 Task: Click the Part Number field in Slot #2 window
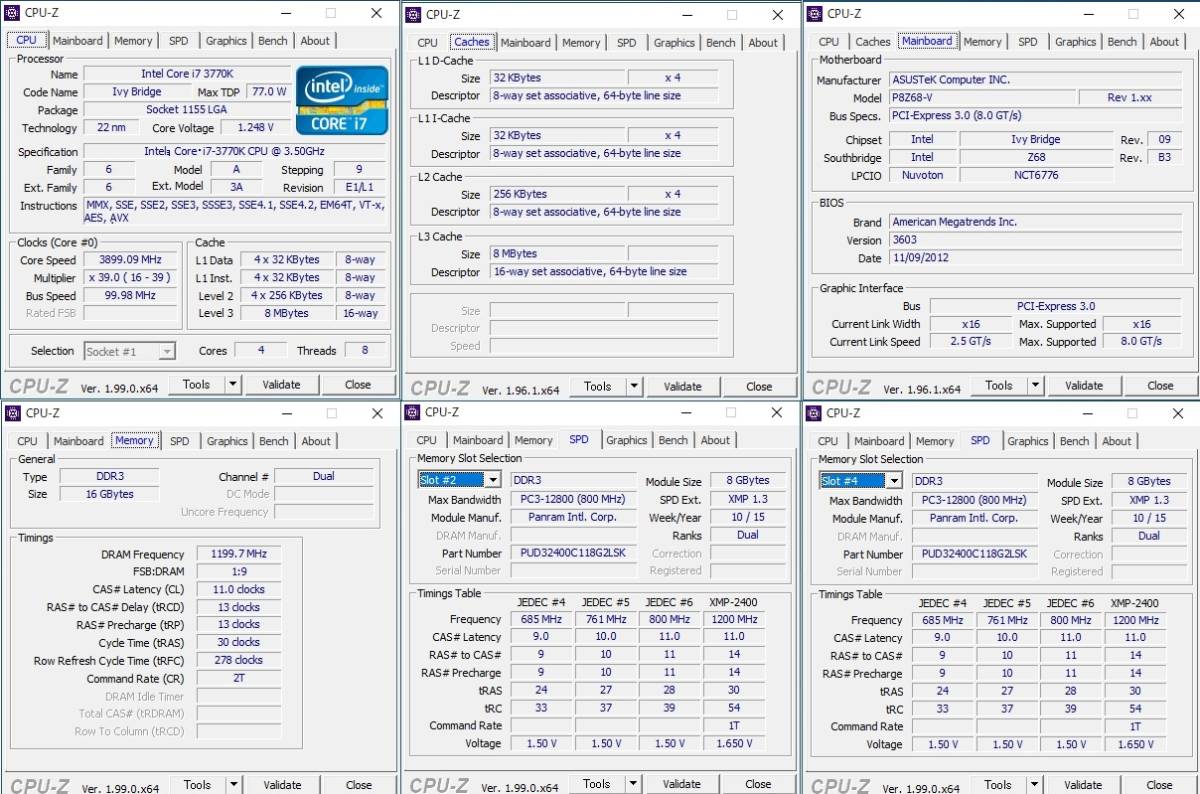point(573,553)
